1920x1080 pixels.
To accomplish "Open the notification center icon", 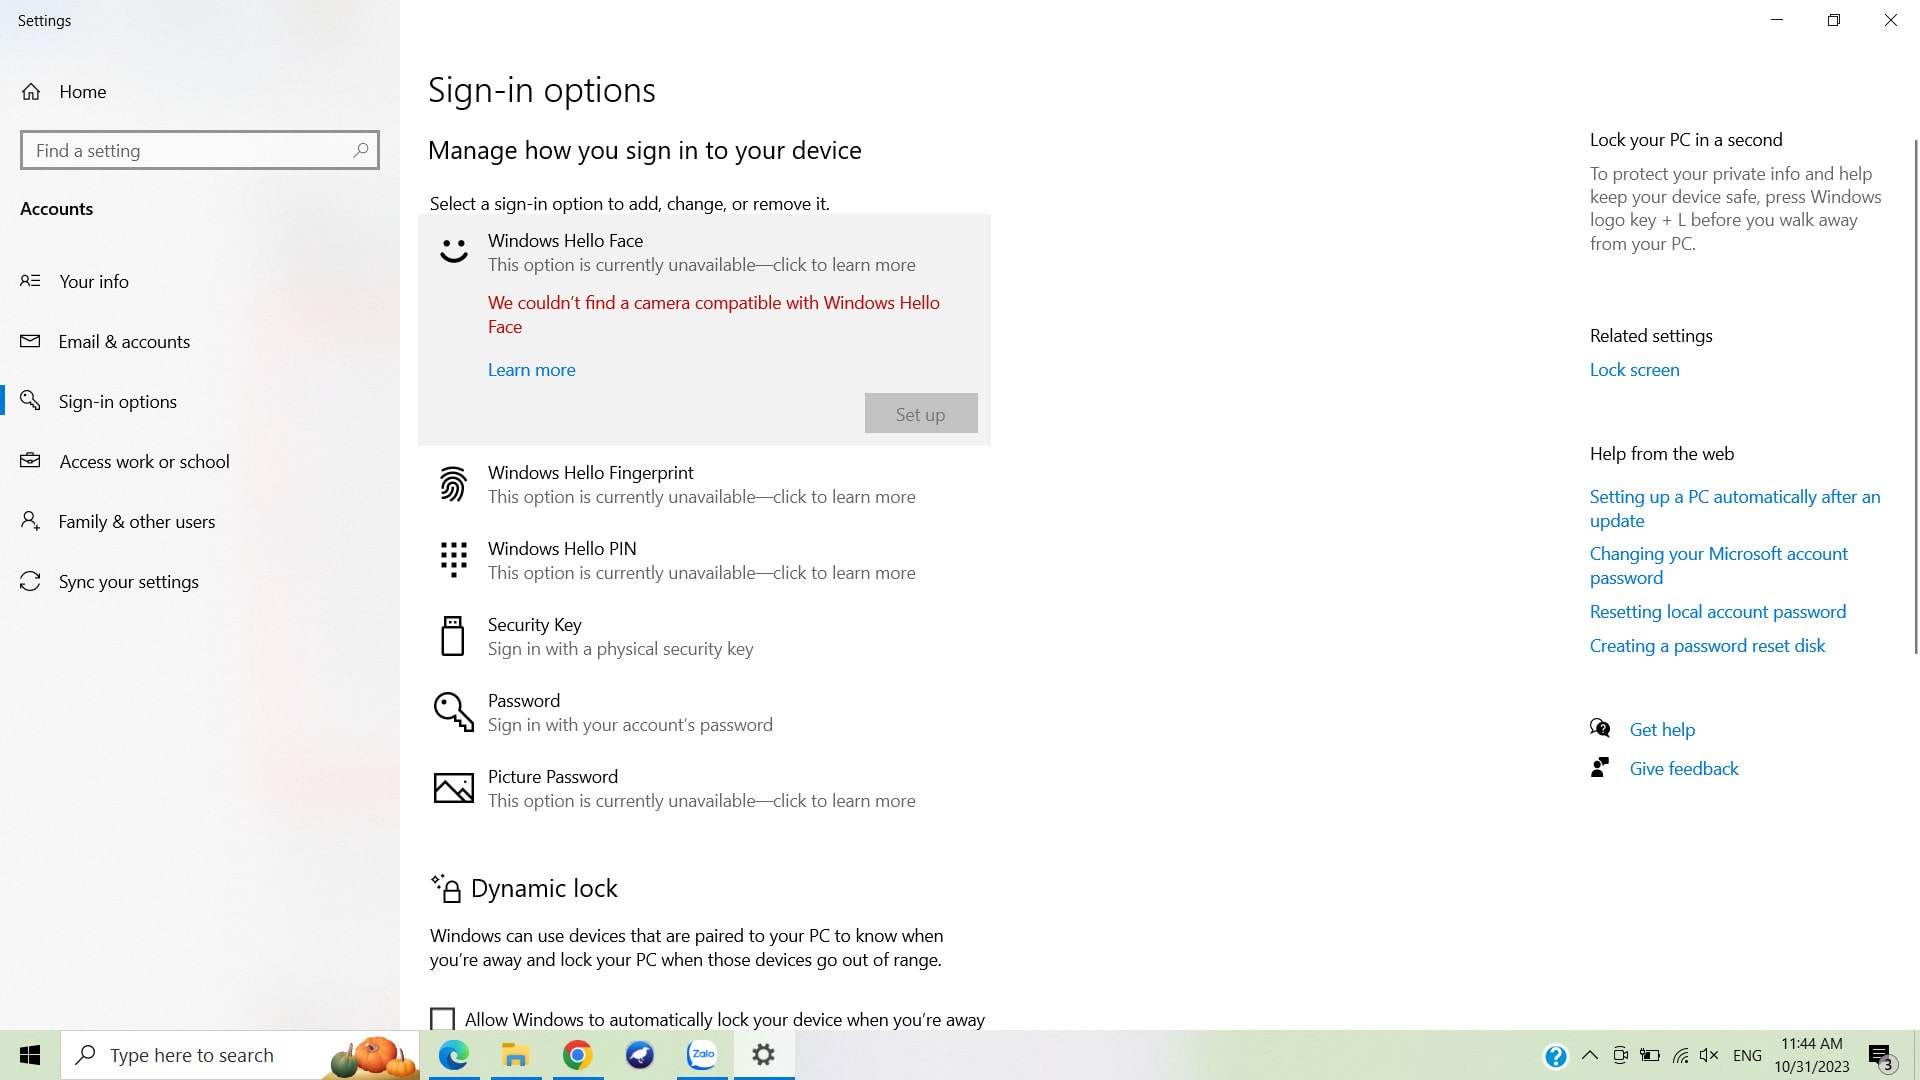I will 1880,1056.
